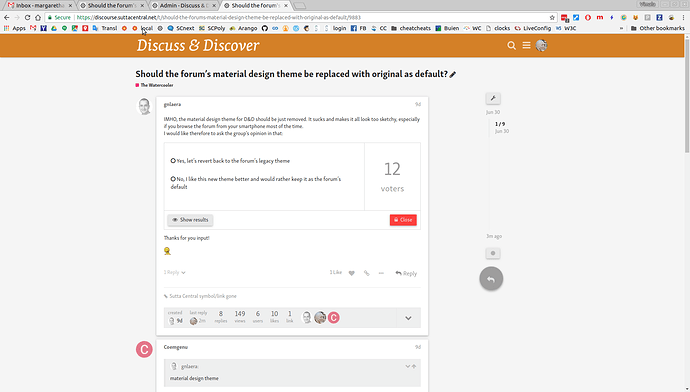The height and width of the screenshot is (392, 690).
Task: Bookmark this page with star icon
Action: [552, 18]
